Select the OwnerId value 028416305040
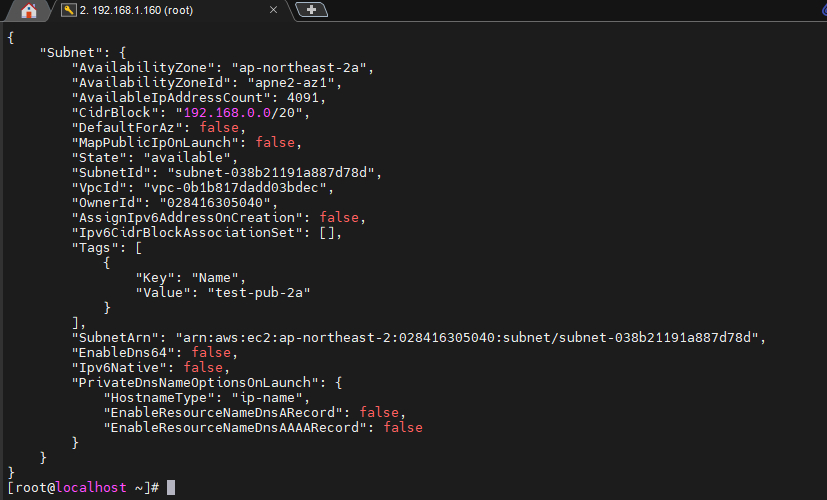 pos(215,203)
